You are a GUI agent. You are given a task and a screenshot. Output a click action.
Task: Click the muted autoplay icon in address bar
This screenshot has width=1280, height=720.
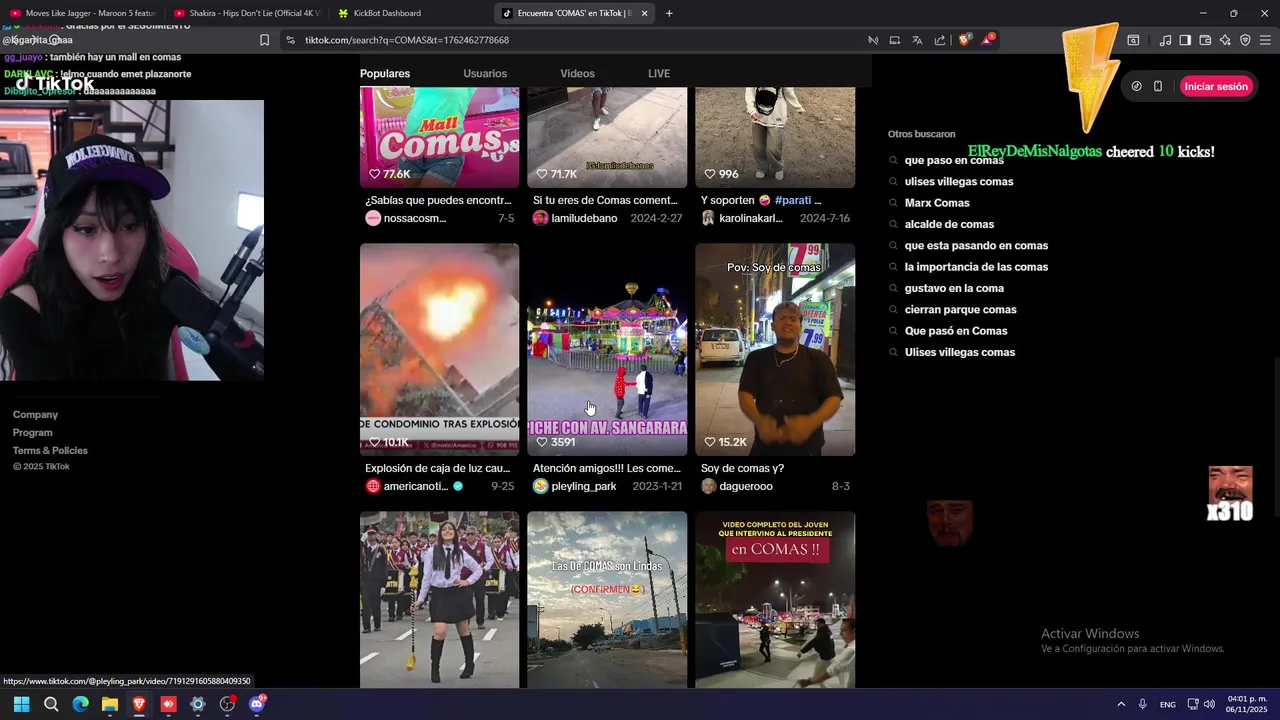tap(873, 40)
